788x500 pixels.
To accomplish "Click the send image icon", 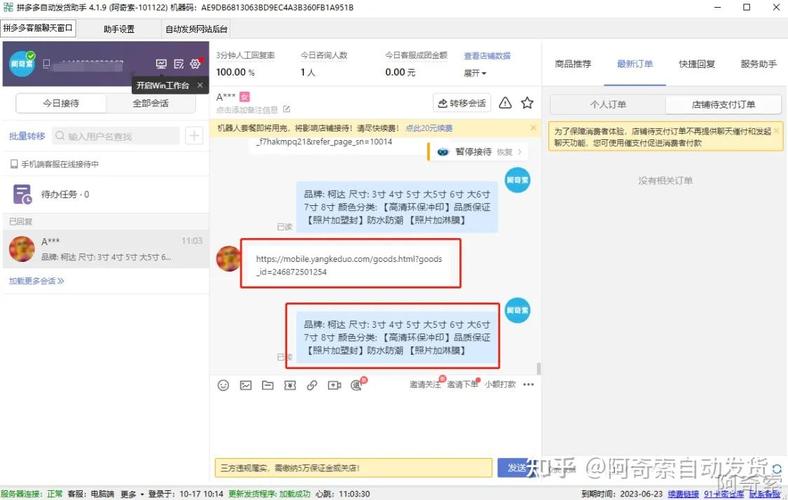I will coord(245,385).
